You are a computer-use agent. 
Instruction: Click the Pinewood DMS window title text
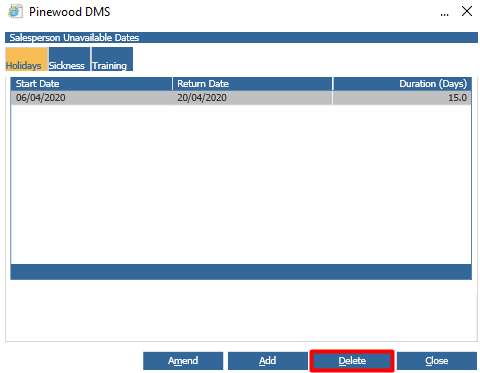coord(69,12)
